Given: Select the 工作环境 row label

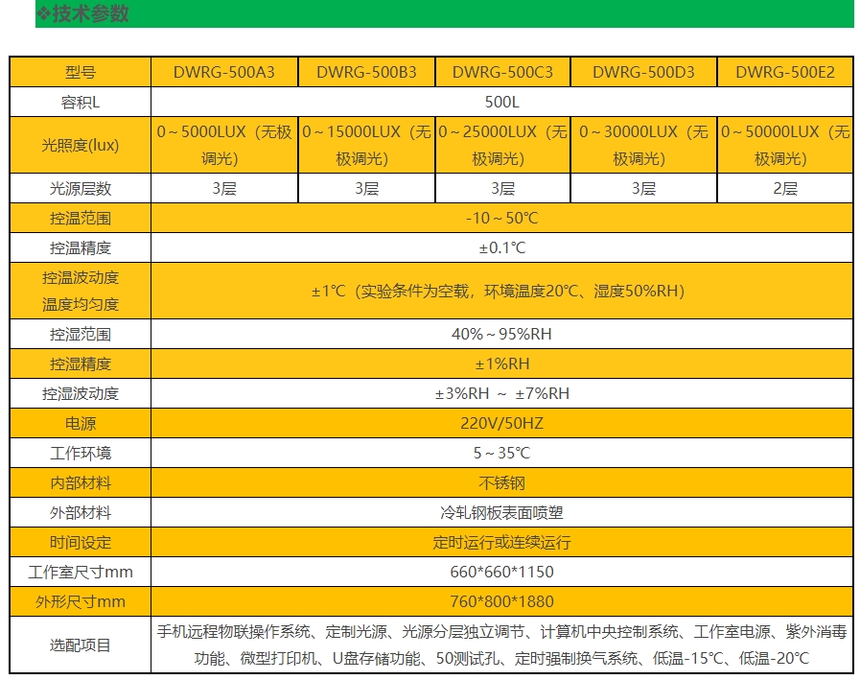Looking at the screenshot, I should (81, 453).
